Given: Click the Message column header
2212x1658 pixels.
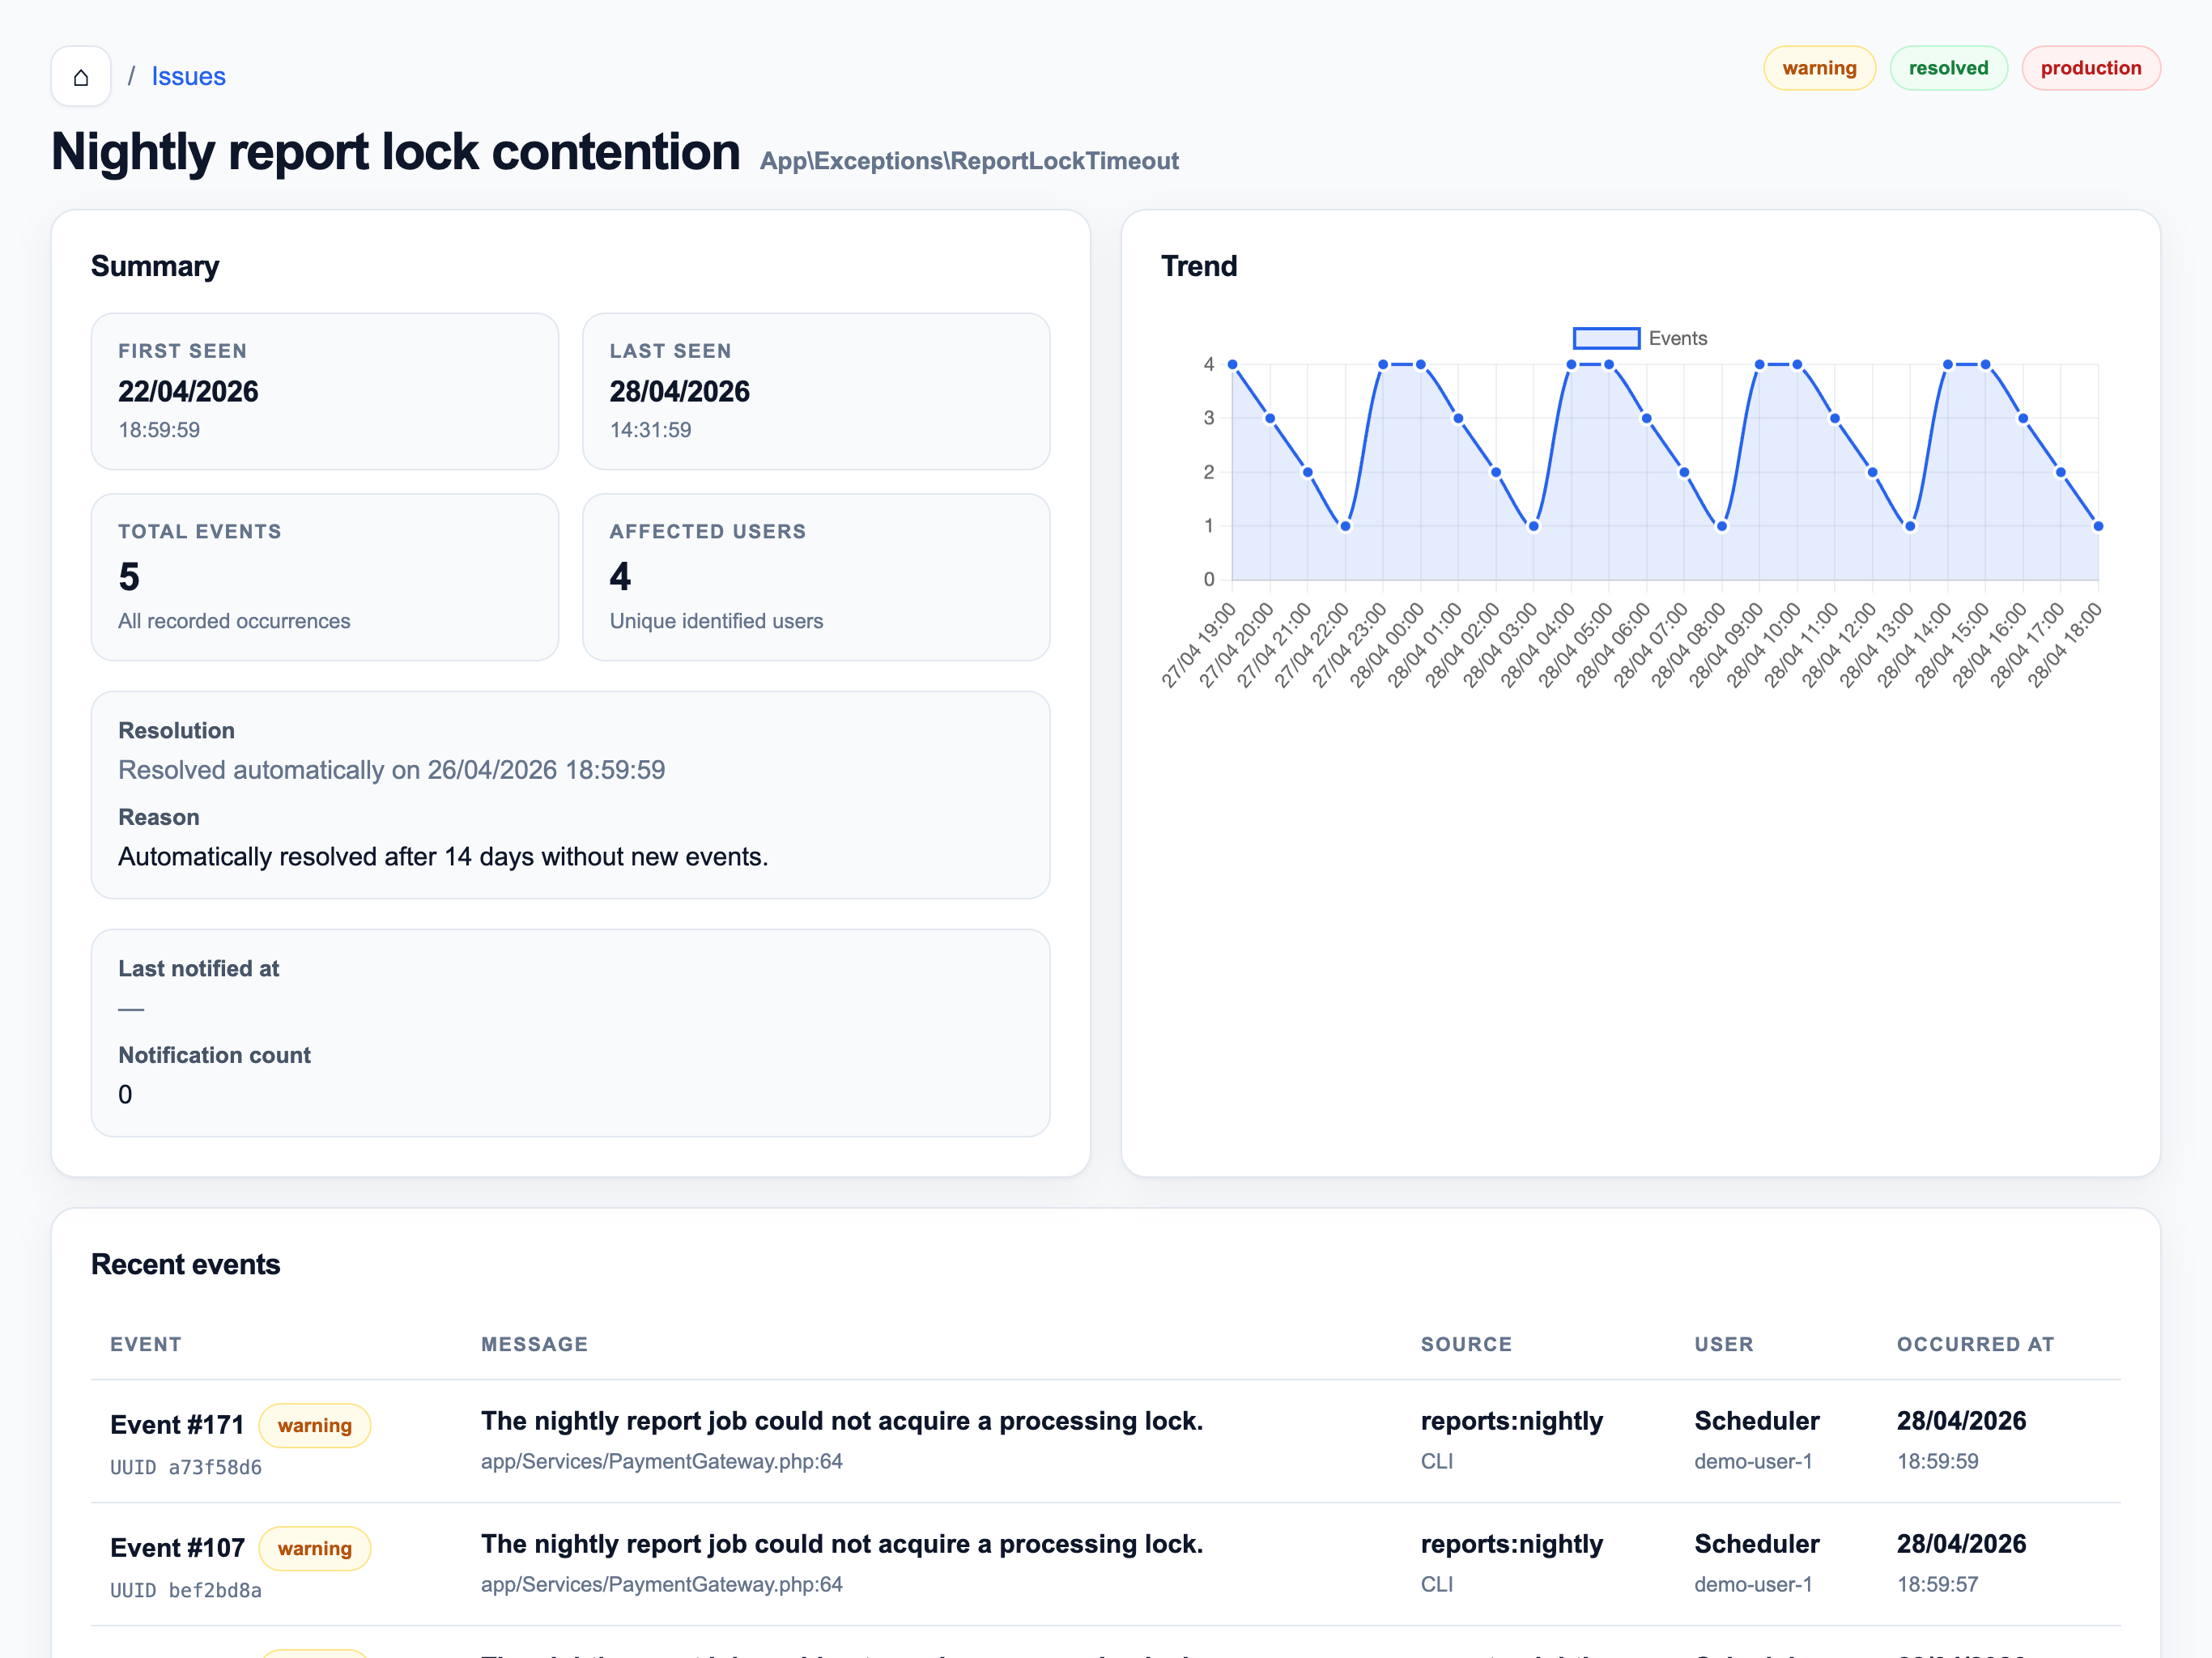Looking at the screenshot, I should coord(534,1344).
